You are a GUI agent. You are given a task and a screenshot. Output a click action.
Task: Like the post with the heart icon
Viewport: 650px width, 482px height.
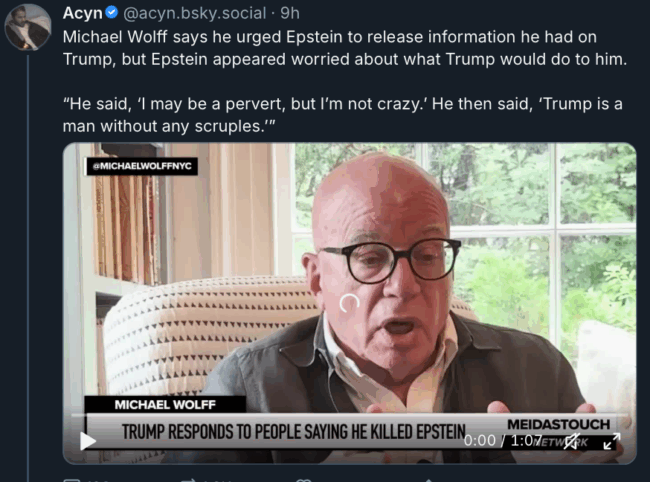coord(303,480)
